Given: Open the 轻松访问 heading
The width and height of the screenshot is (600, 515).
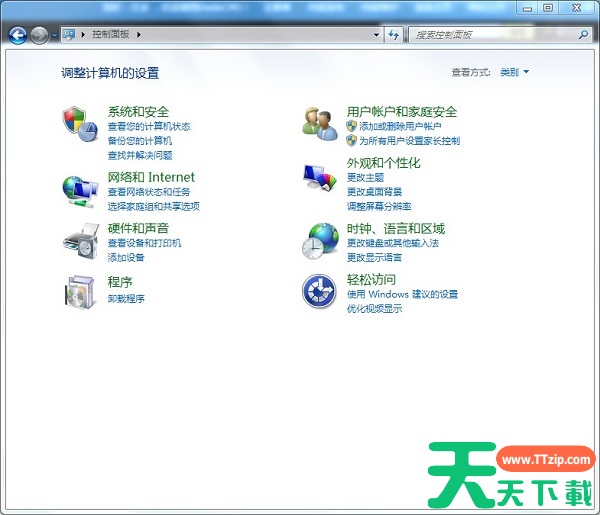Looking at the screenshot, I should point(371,280).
